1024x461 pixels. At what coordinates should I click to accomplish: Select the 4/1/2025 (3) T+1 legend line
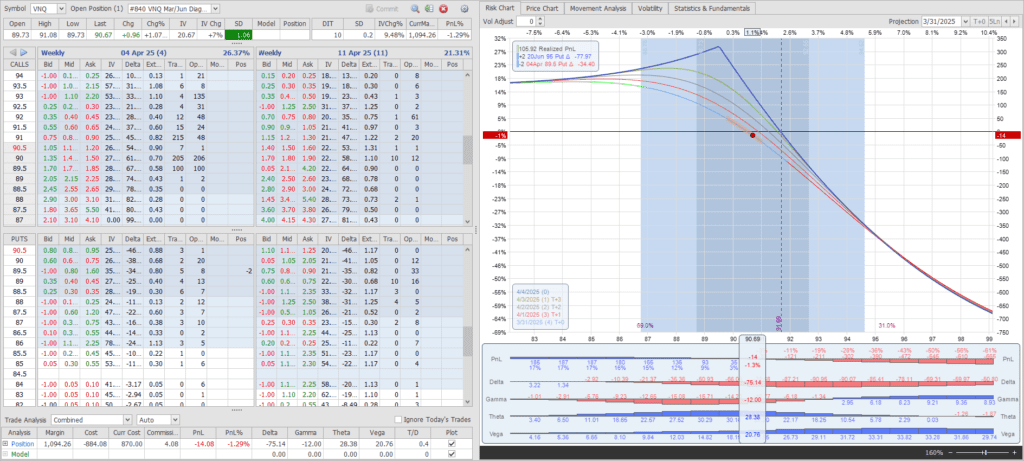click(537, 313)
